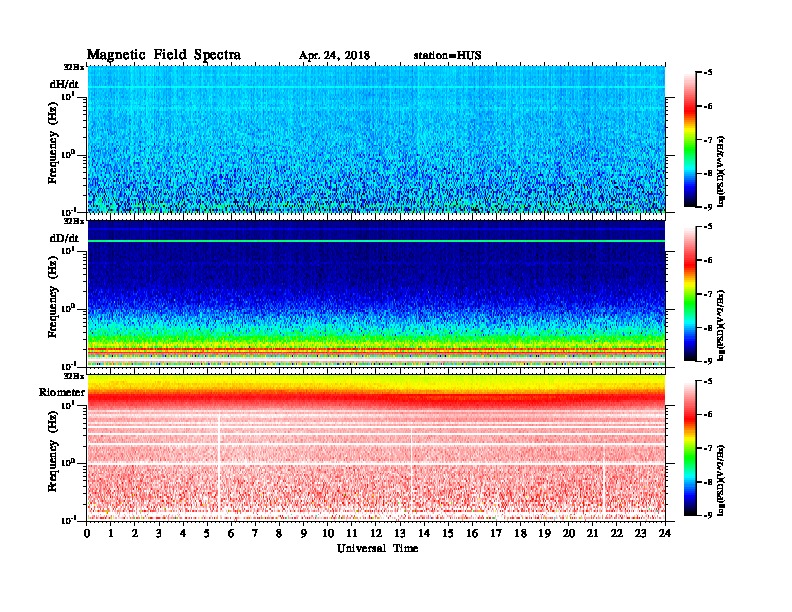The image size is (792, 612).
Task: Click hour tick label "21" on time axis
Action: [592, 533]
